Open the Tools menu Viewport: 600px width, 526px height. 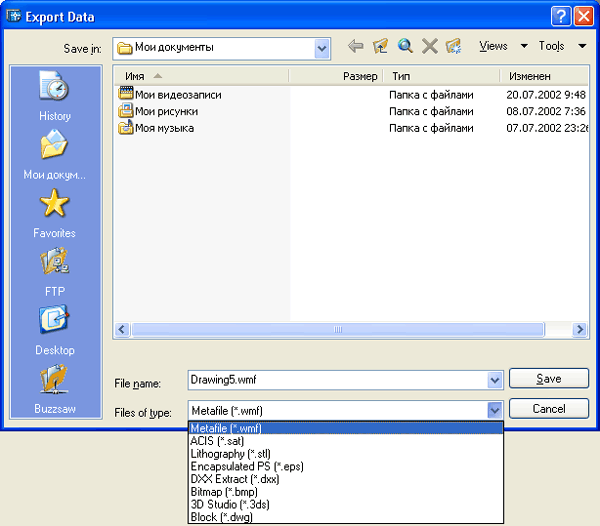(562, 46)
